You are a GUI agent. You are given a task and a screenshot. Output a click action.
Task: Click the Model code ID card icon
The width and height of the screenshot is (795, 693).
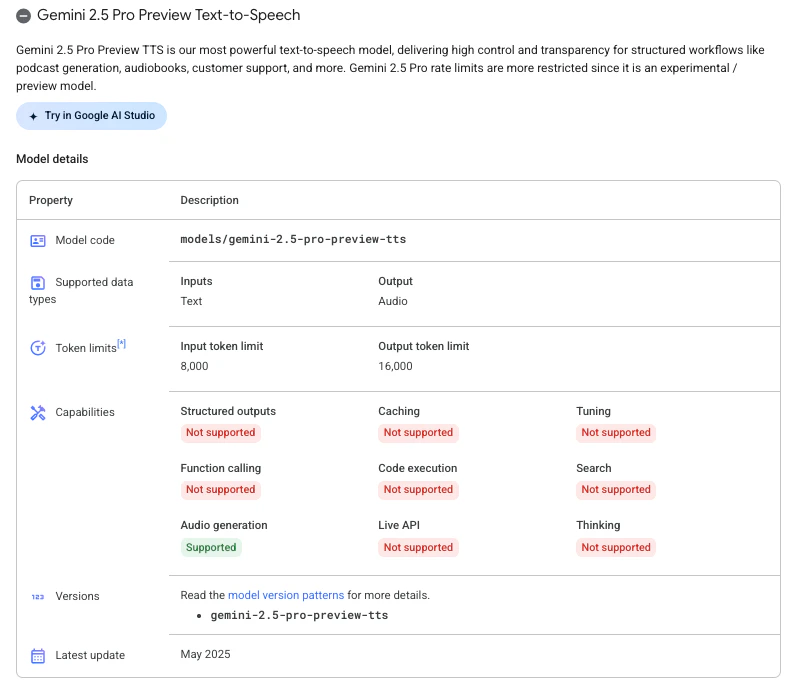(38, 241)
